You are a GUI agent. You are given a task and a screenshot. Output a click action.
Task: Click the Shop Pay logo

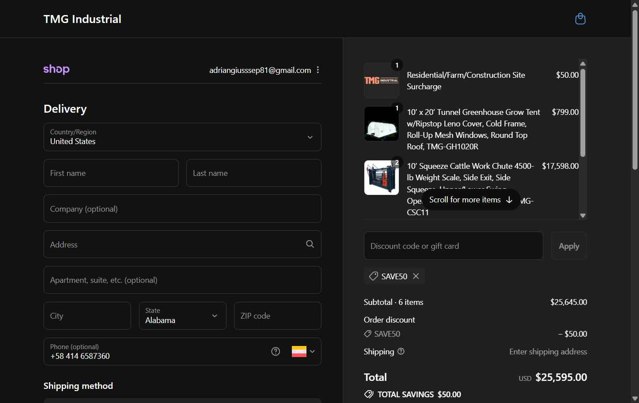(56, 69)
